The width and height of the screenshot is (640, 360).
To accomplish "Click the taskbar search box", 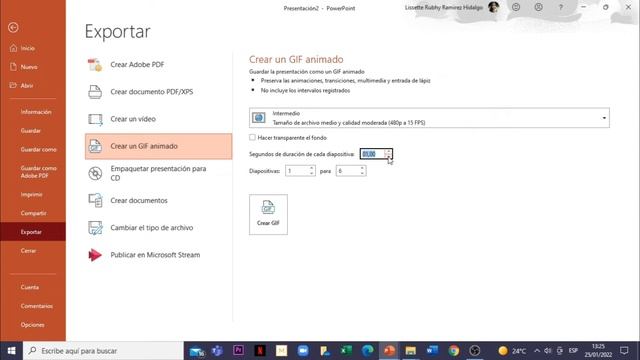I will pyautogui.click(x=103, y=351).
